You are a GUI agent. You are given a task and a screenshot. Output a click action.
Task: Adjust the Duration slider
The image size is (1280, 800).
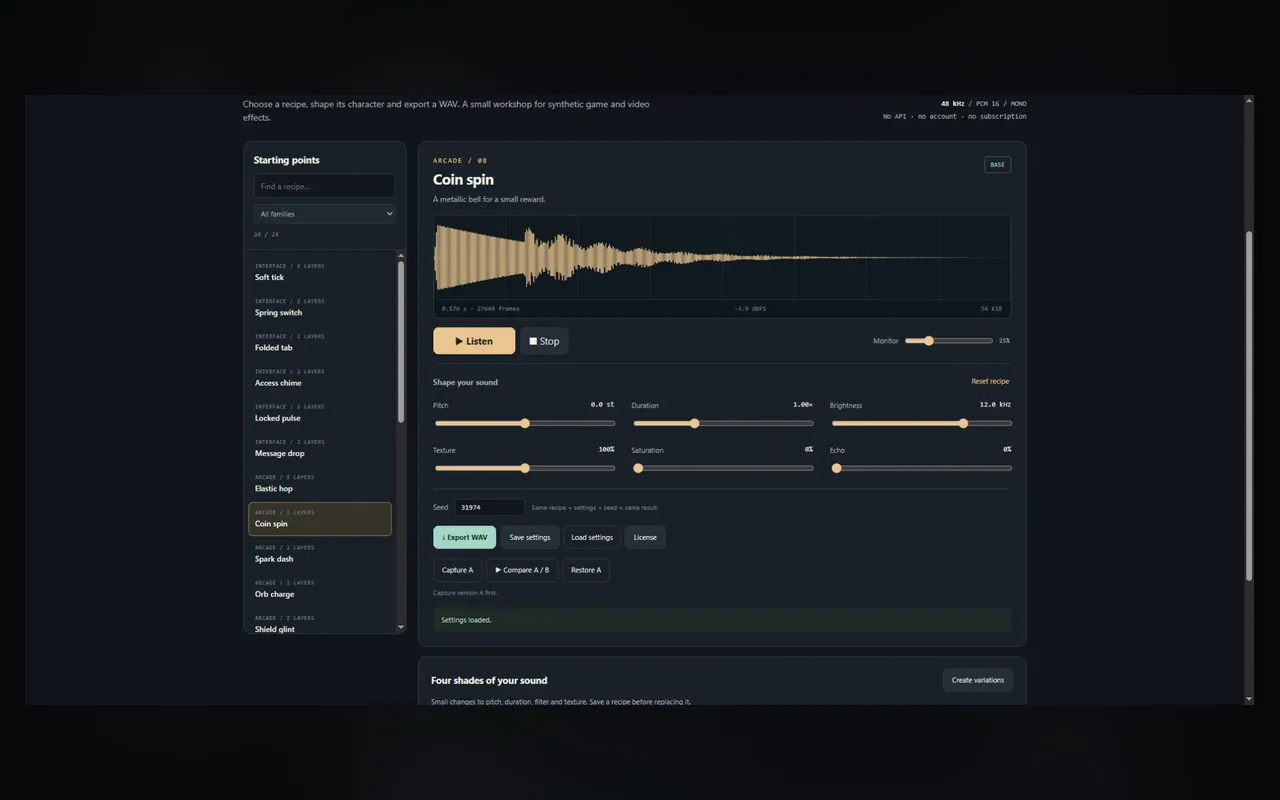pos(722,423)
